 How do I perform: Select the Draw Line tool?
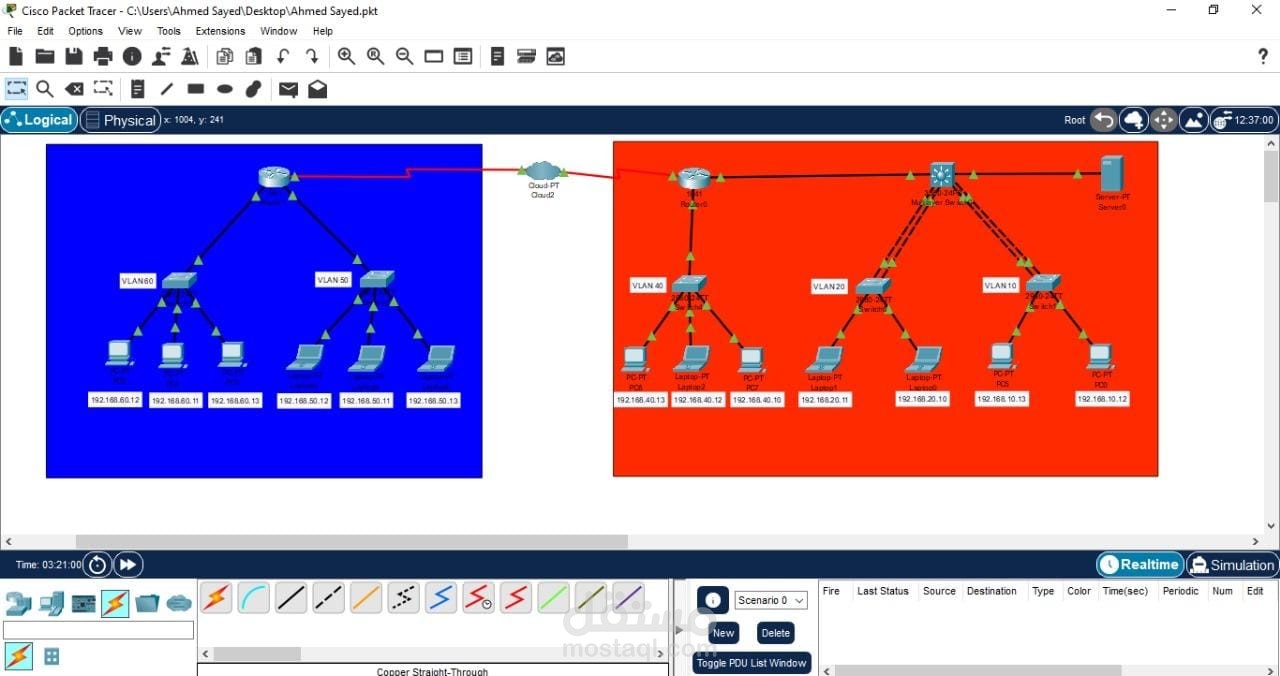pyautogui.click(x=167, y=89)
